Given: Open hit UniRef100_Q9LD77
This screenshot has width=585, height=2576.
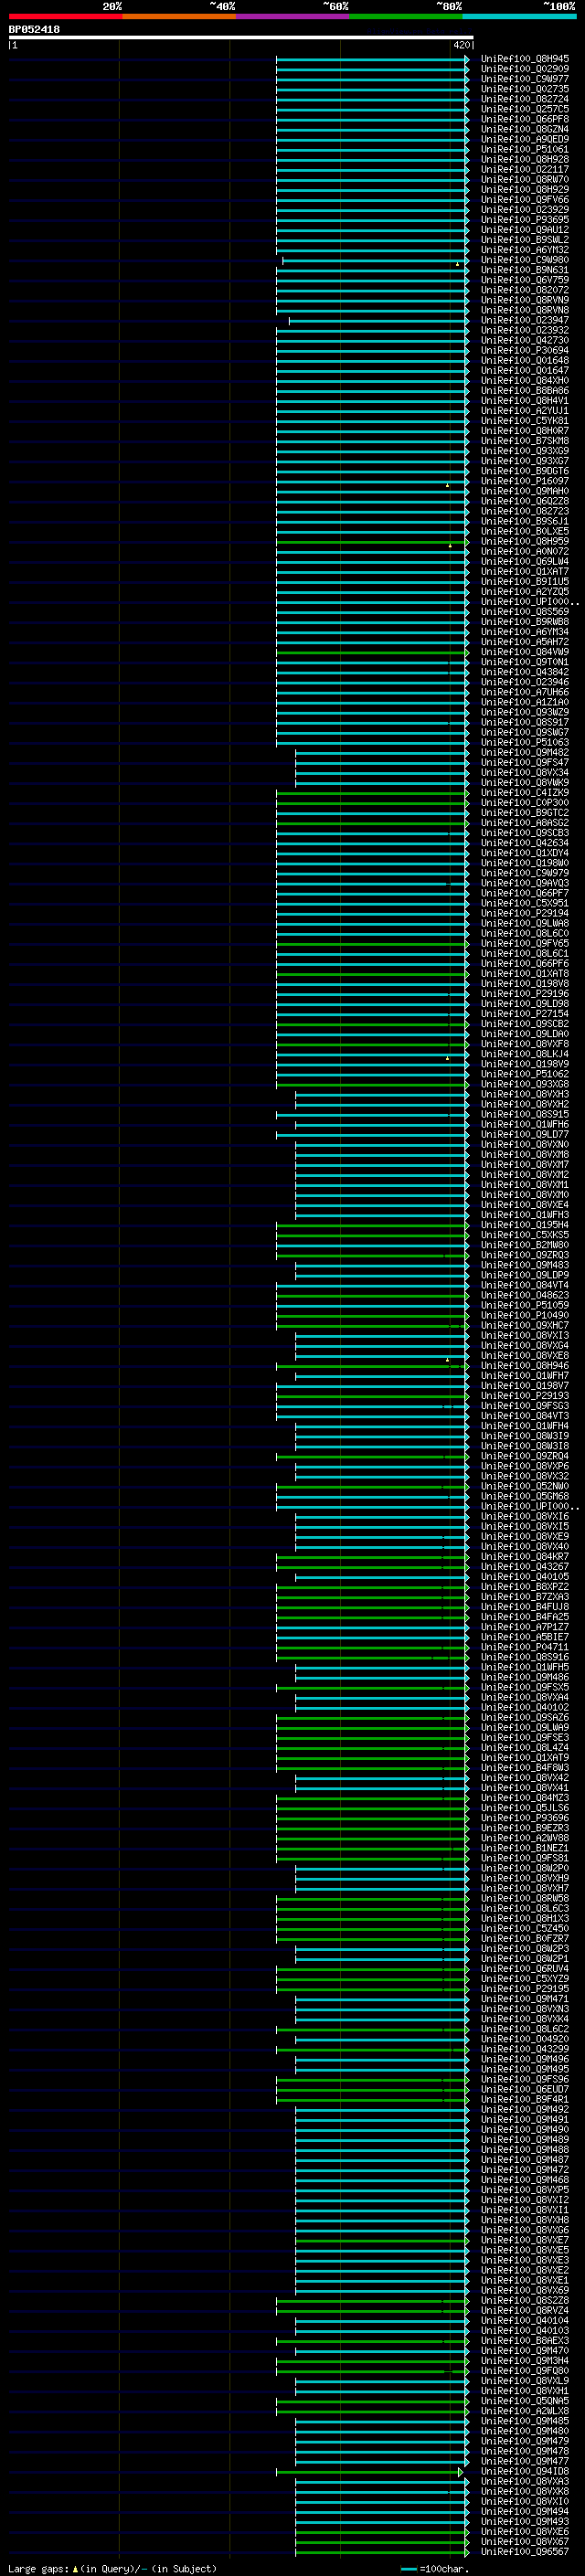Looking at the screenshot, I should pos(525,1134).
